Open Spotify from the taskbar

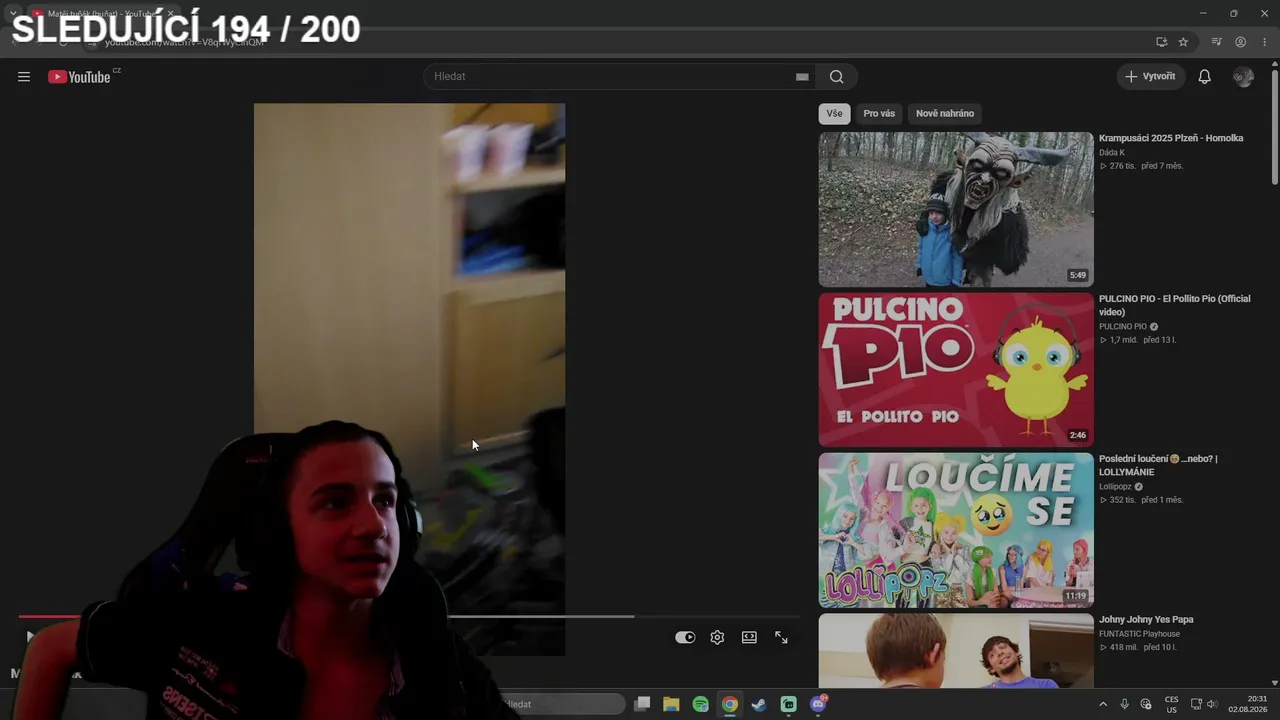700,704
